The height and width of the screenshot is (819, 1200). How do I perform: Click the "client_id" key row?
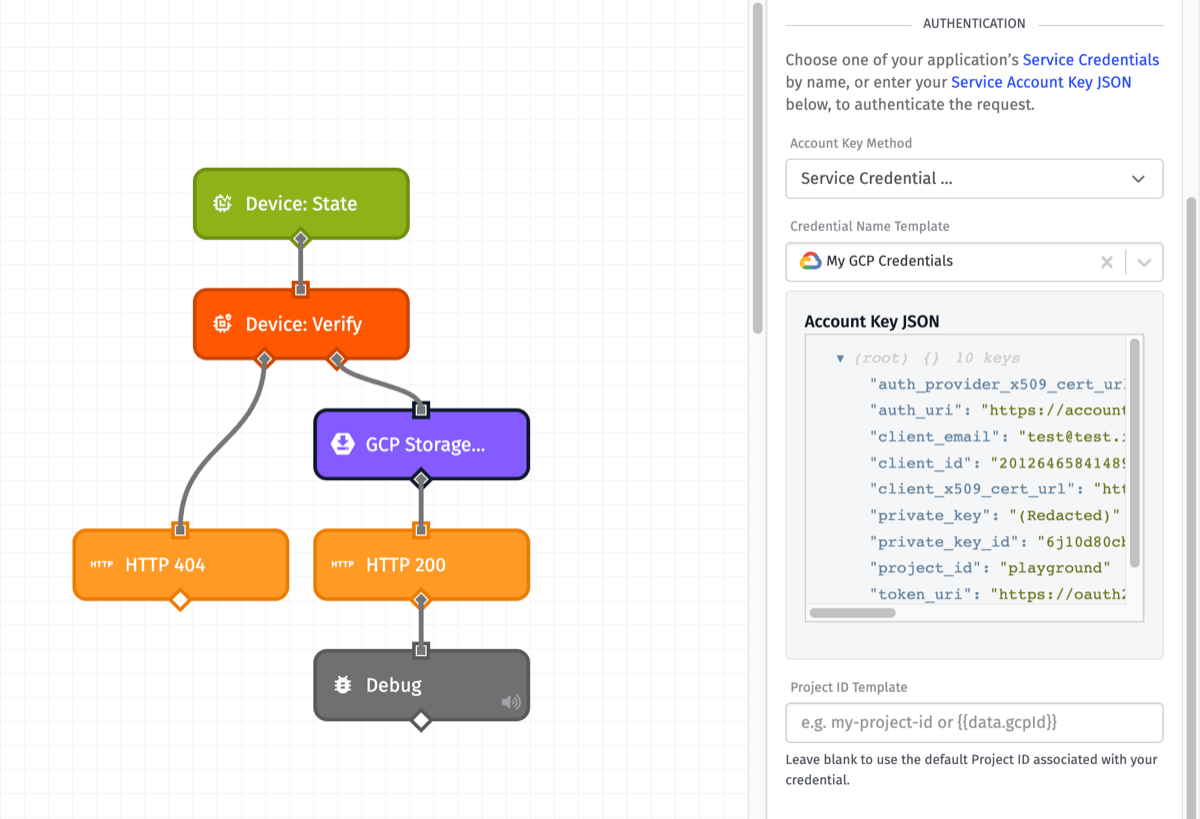(x=998, y=463)
